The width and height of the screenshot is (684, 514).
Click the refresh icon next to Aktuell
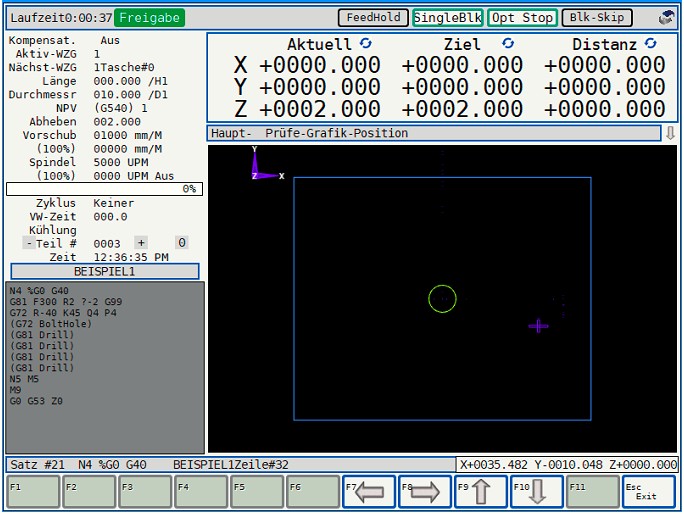point(366,43)
